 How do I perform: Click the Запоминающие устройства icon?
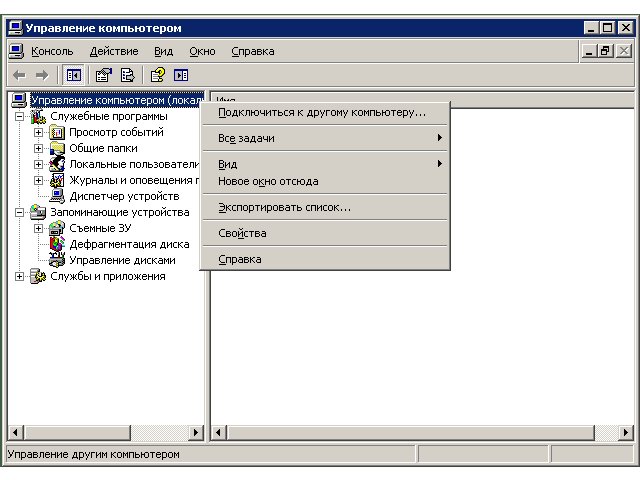pyautogui.click(x=38, y=212)
